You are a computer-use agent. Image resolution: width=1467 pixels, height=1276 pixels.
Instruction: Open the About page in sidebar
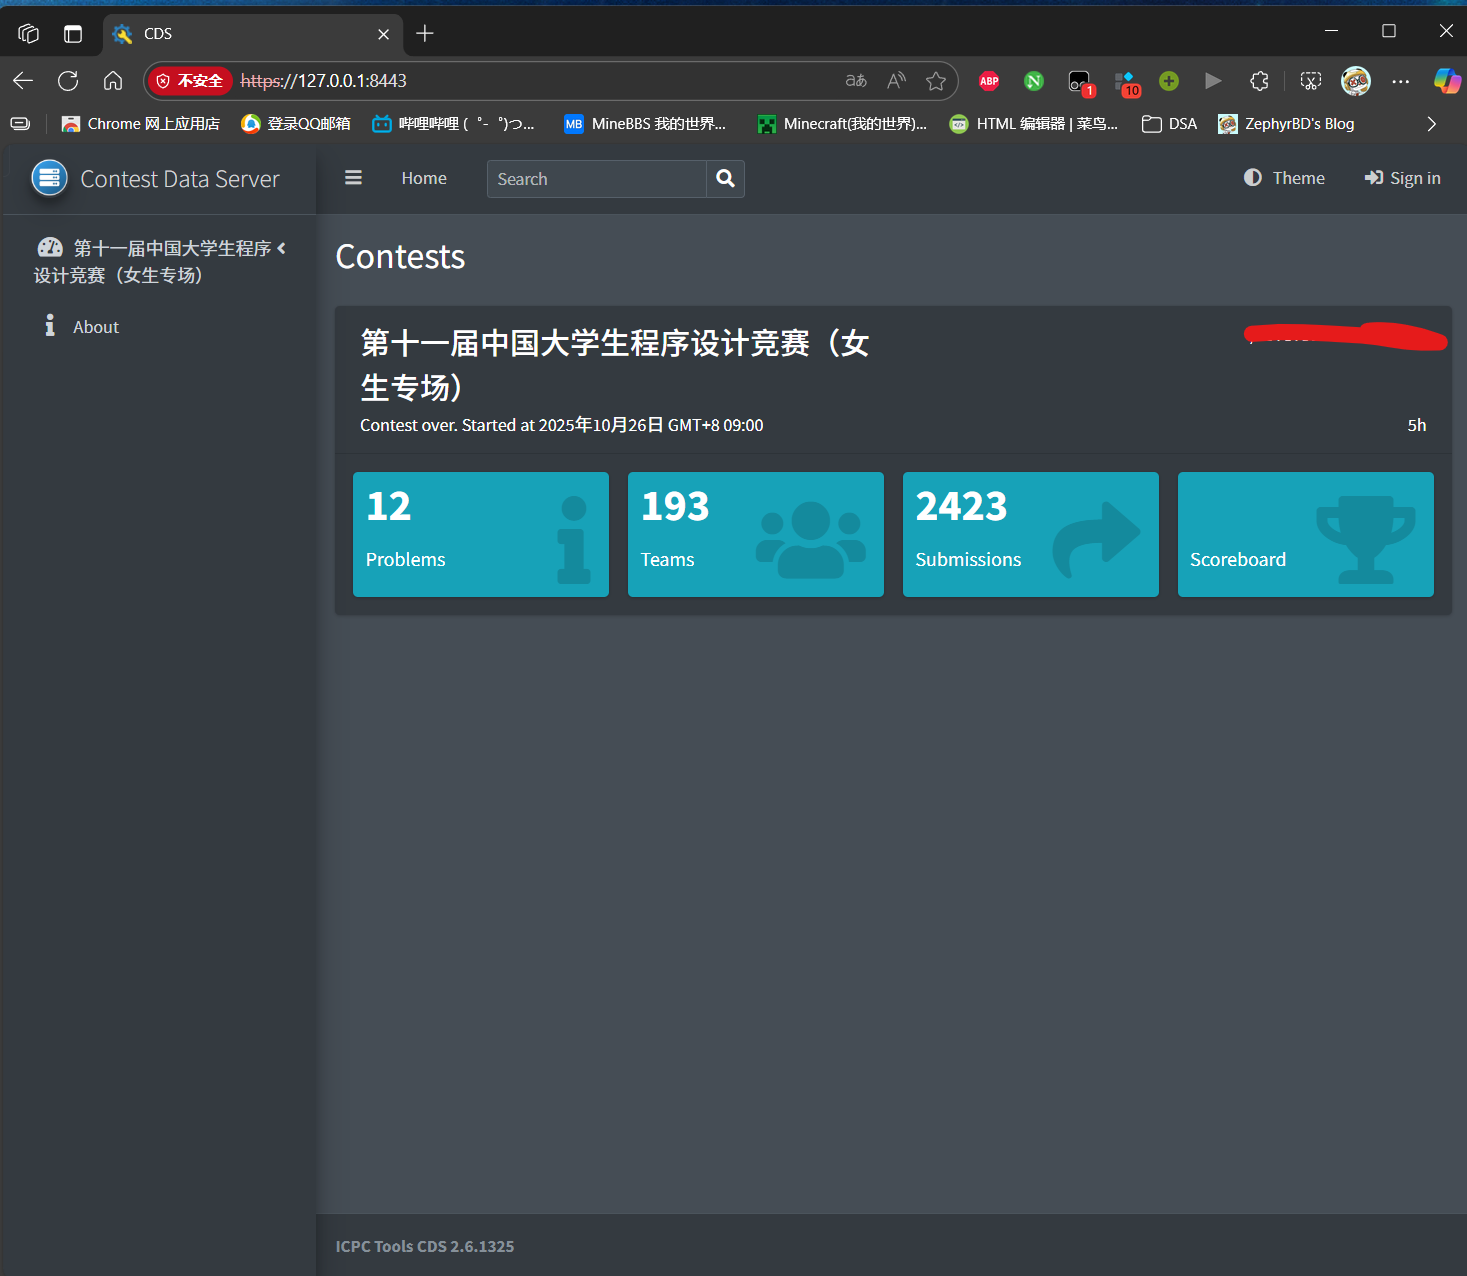(x=95, y=327)
